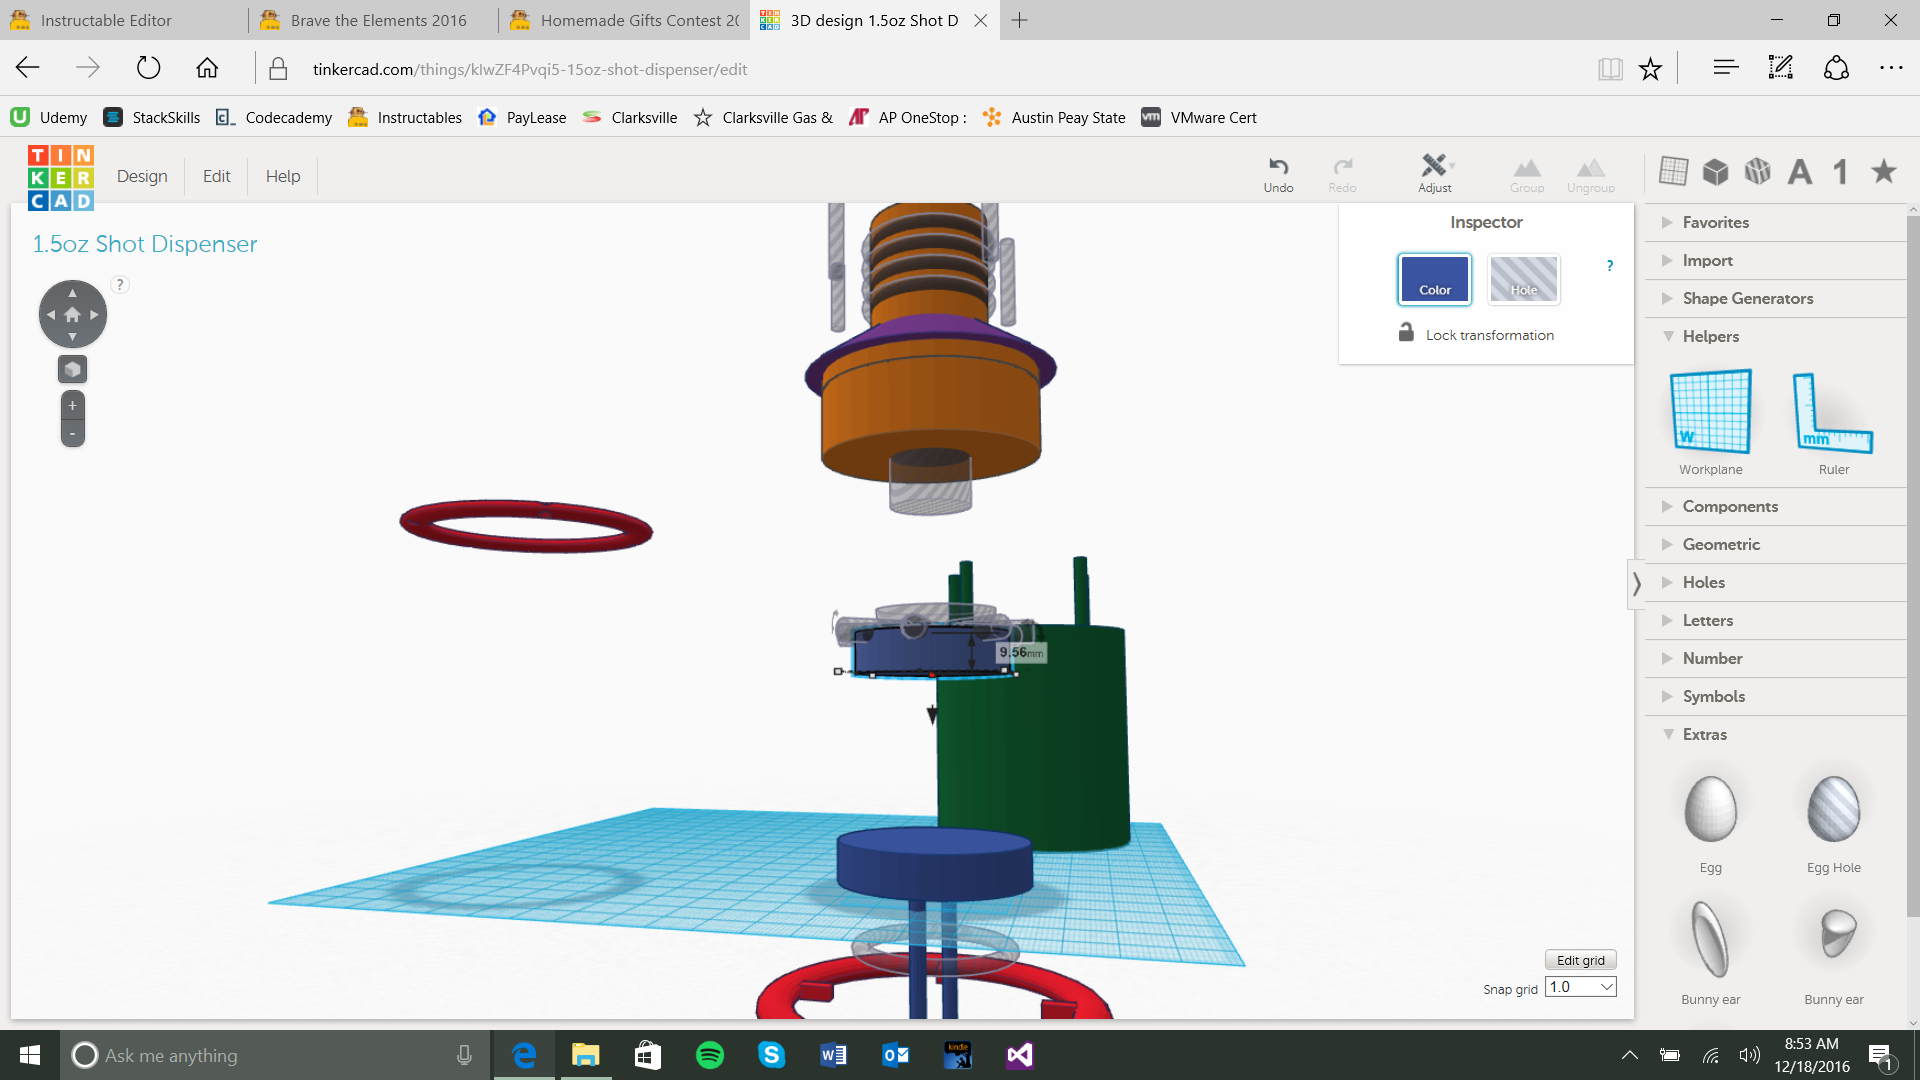Expand the Shape Generators section
The width and height of the screenshot is (1920, 1080).
tap(1747, 298)
